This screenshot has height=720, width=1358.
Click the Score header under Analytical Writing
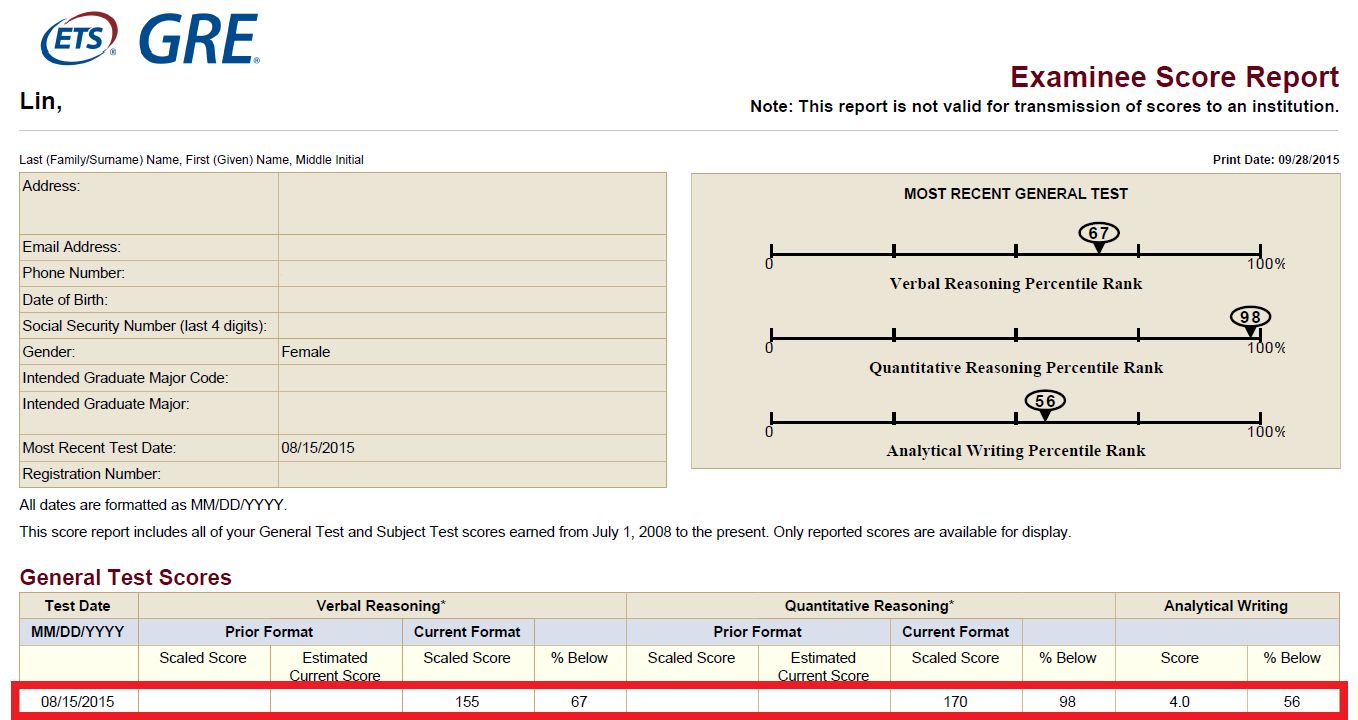1180,658
